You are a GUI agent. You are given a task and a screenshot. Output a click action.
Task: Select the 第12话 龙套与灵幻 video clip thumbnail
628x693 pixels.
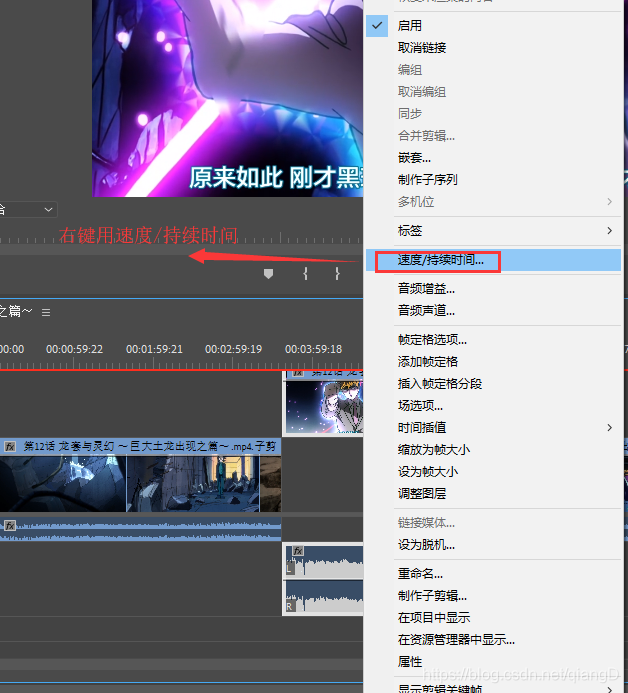(141, 483)
